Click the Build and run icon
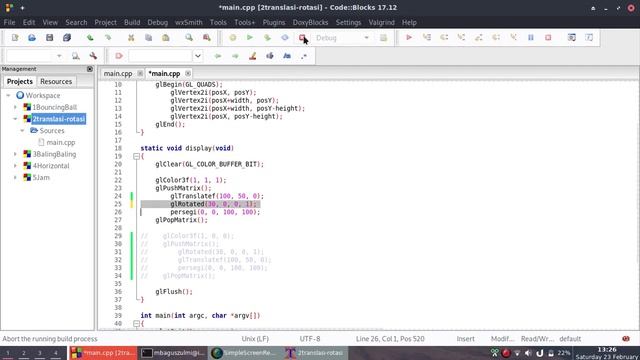 pos(267,38)
